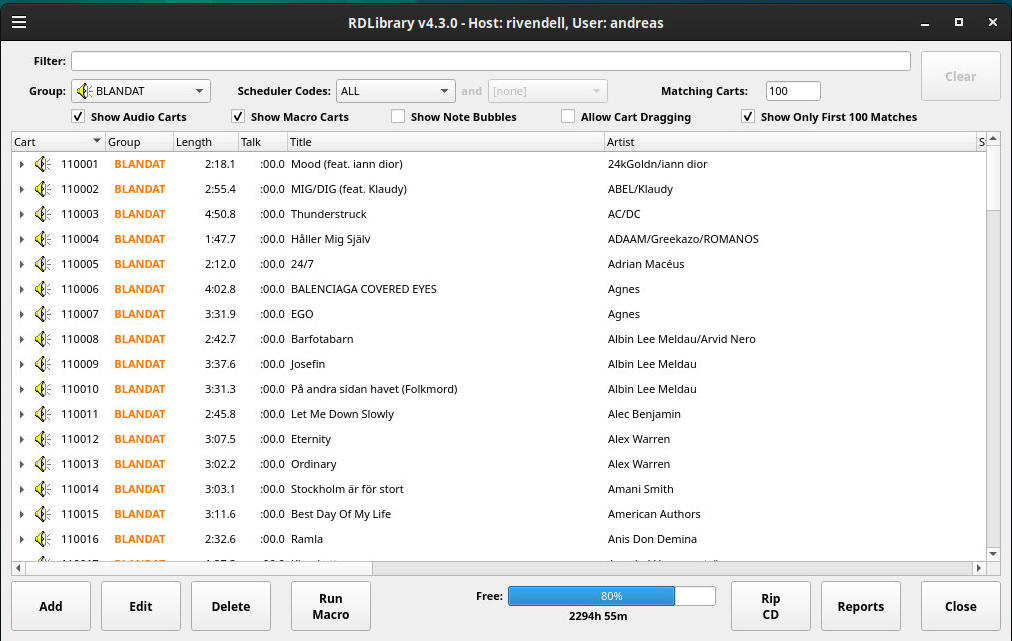The height and width of the screenshot is (641, 1012).
Task: Click the Matching Carts field showing 100
Action: tap(793, 91)
